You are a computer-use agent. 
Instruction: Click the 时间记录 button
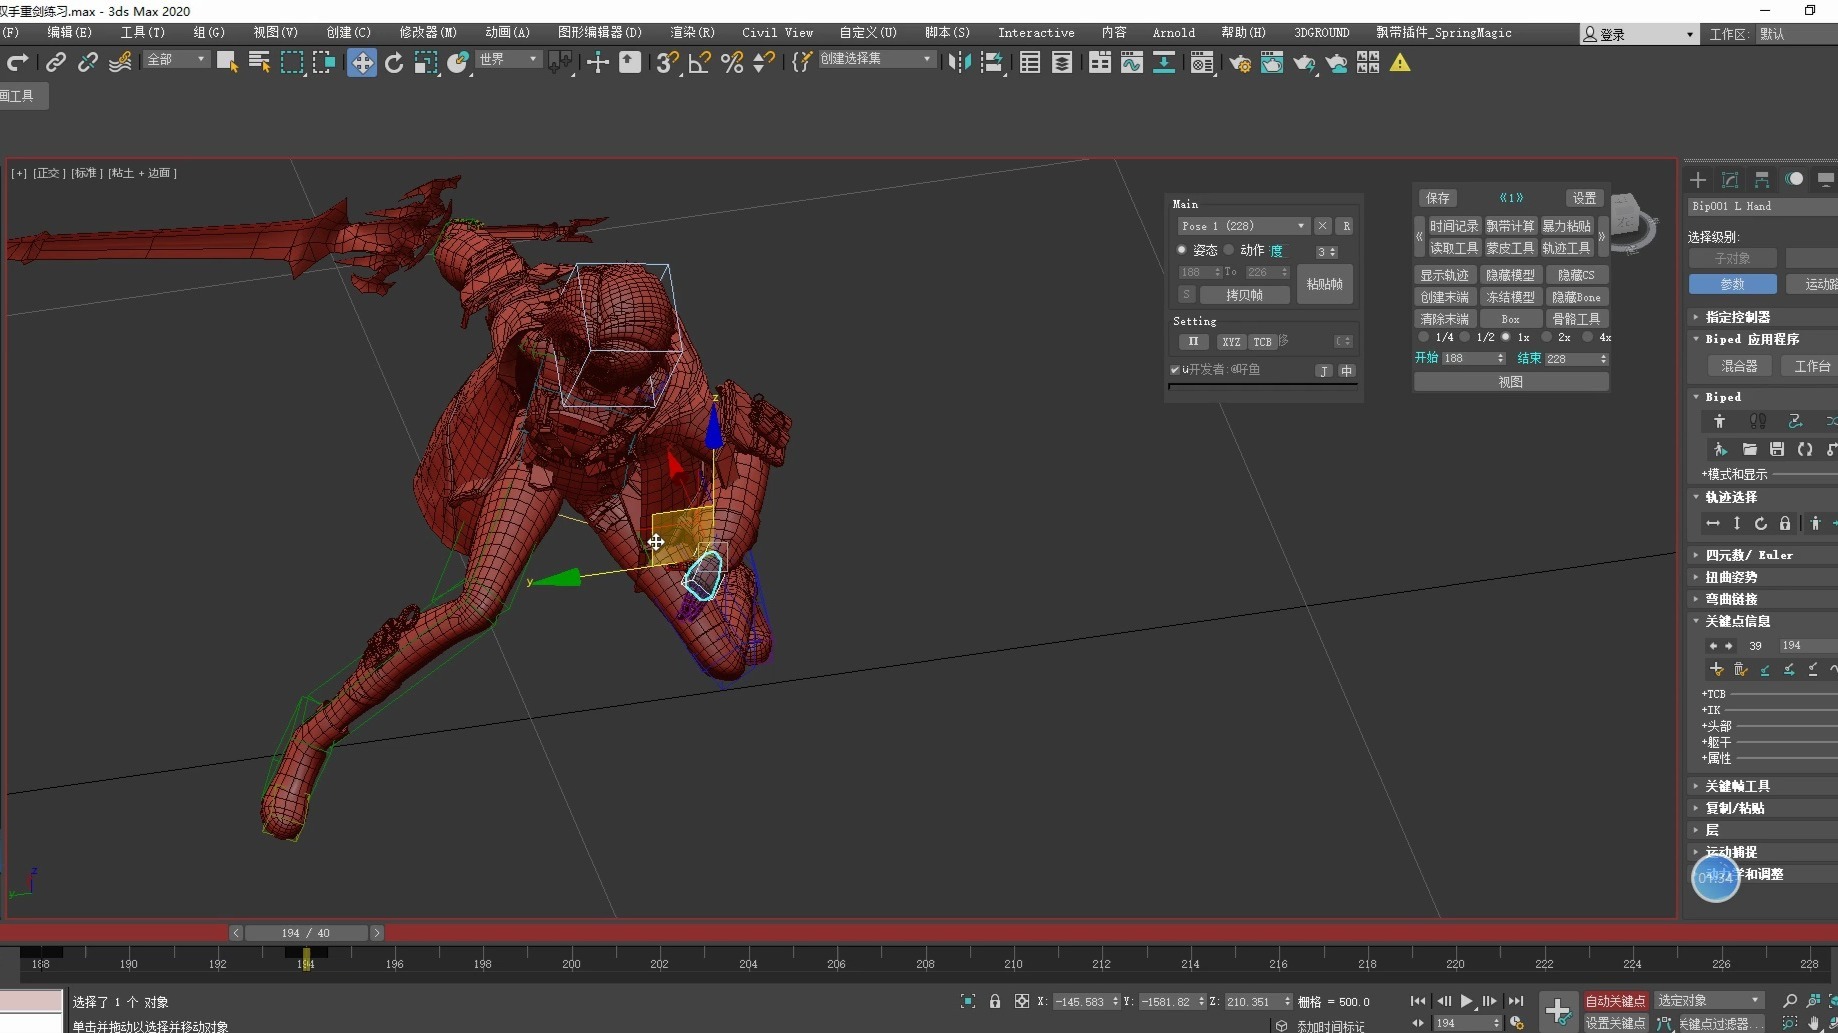pos(1453,226)
